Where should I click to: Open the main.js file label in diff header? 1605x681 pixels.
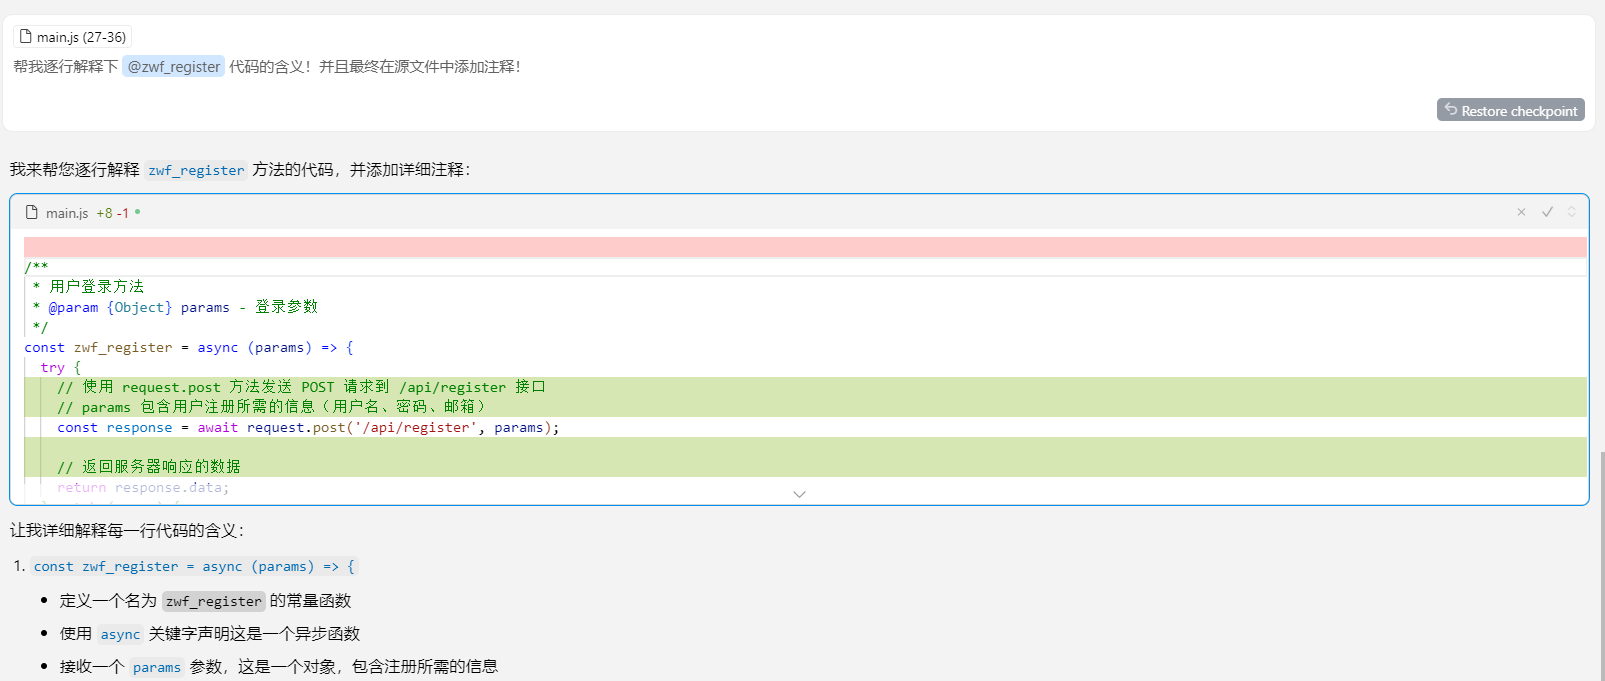(67, 213)
